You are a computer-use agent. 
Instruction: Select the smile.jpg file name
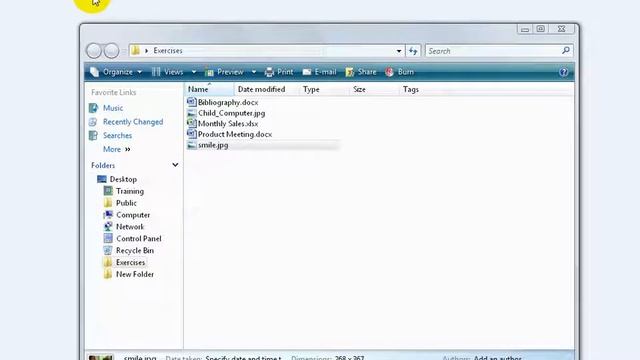[213, 145]
